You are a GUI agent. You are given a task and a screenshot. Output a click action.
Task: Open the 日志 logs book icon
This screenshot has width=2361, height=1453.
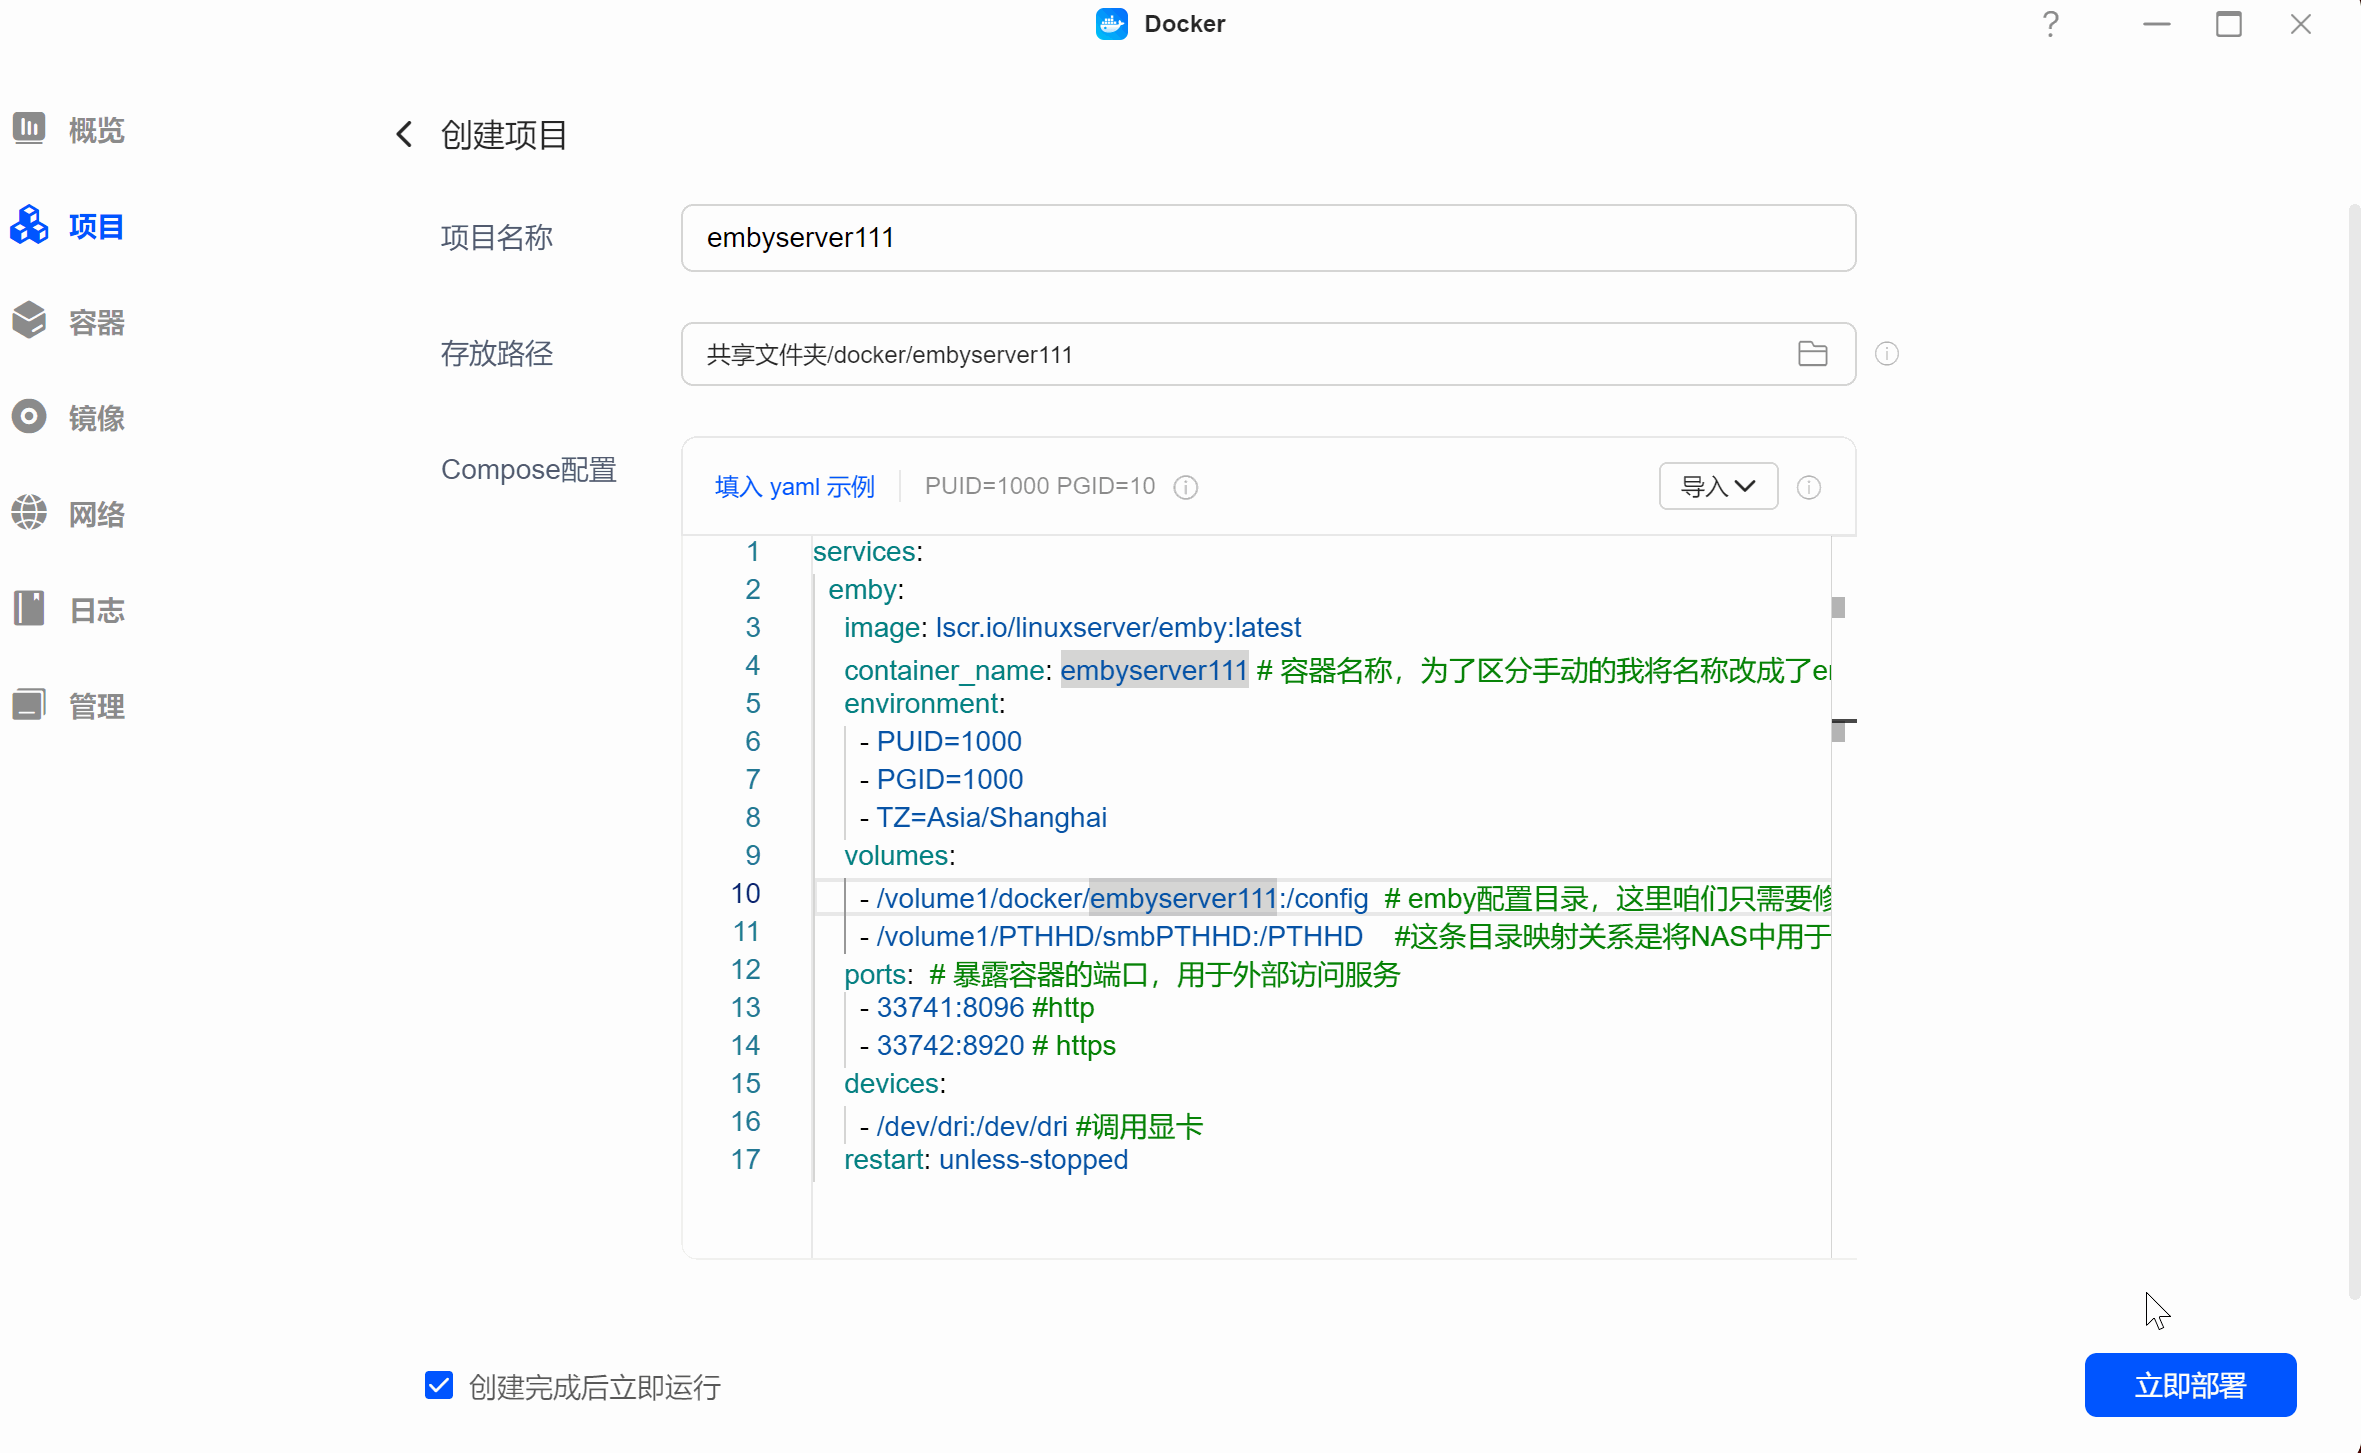click(29, 609)
